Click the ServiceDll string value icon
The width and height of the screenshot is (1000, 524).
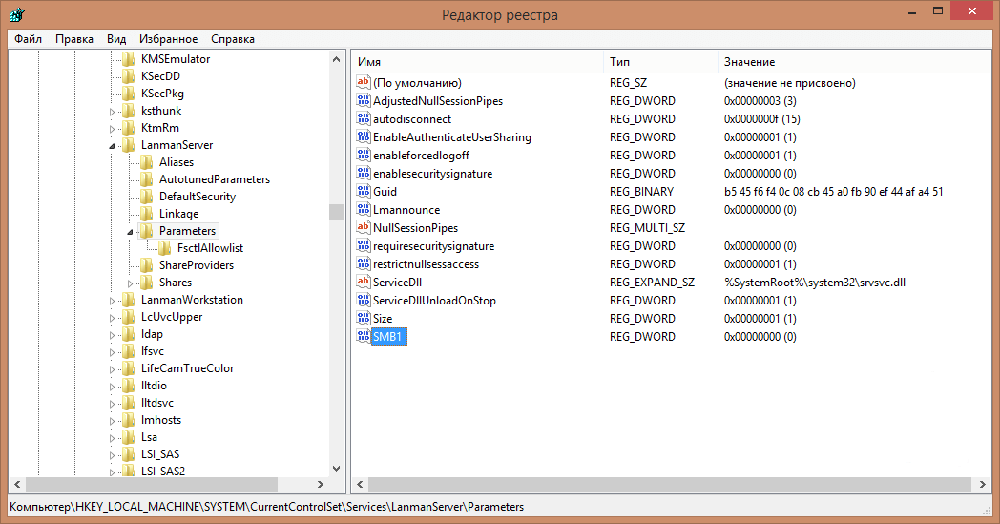(x=363, y=282)
